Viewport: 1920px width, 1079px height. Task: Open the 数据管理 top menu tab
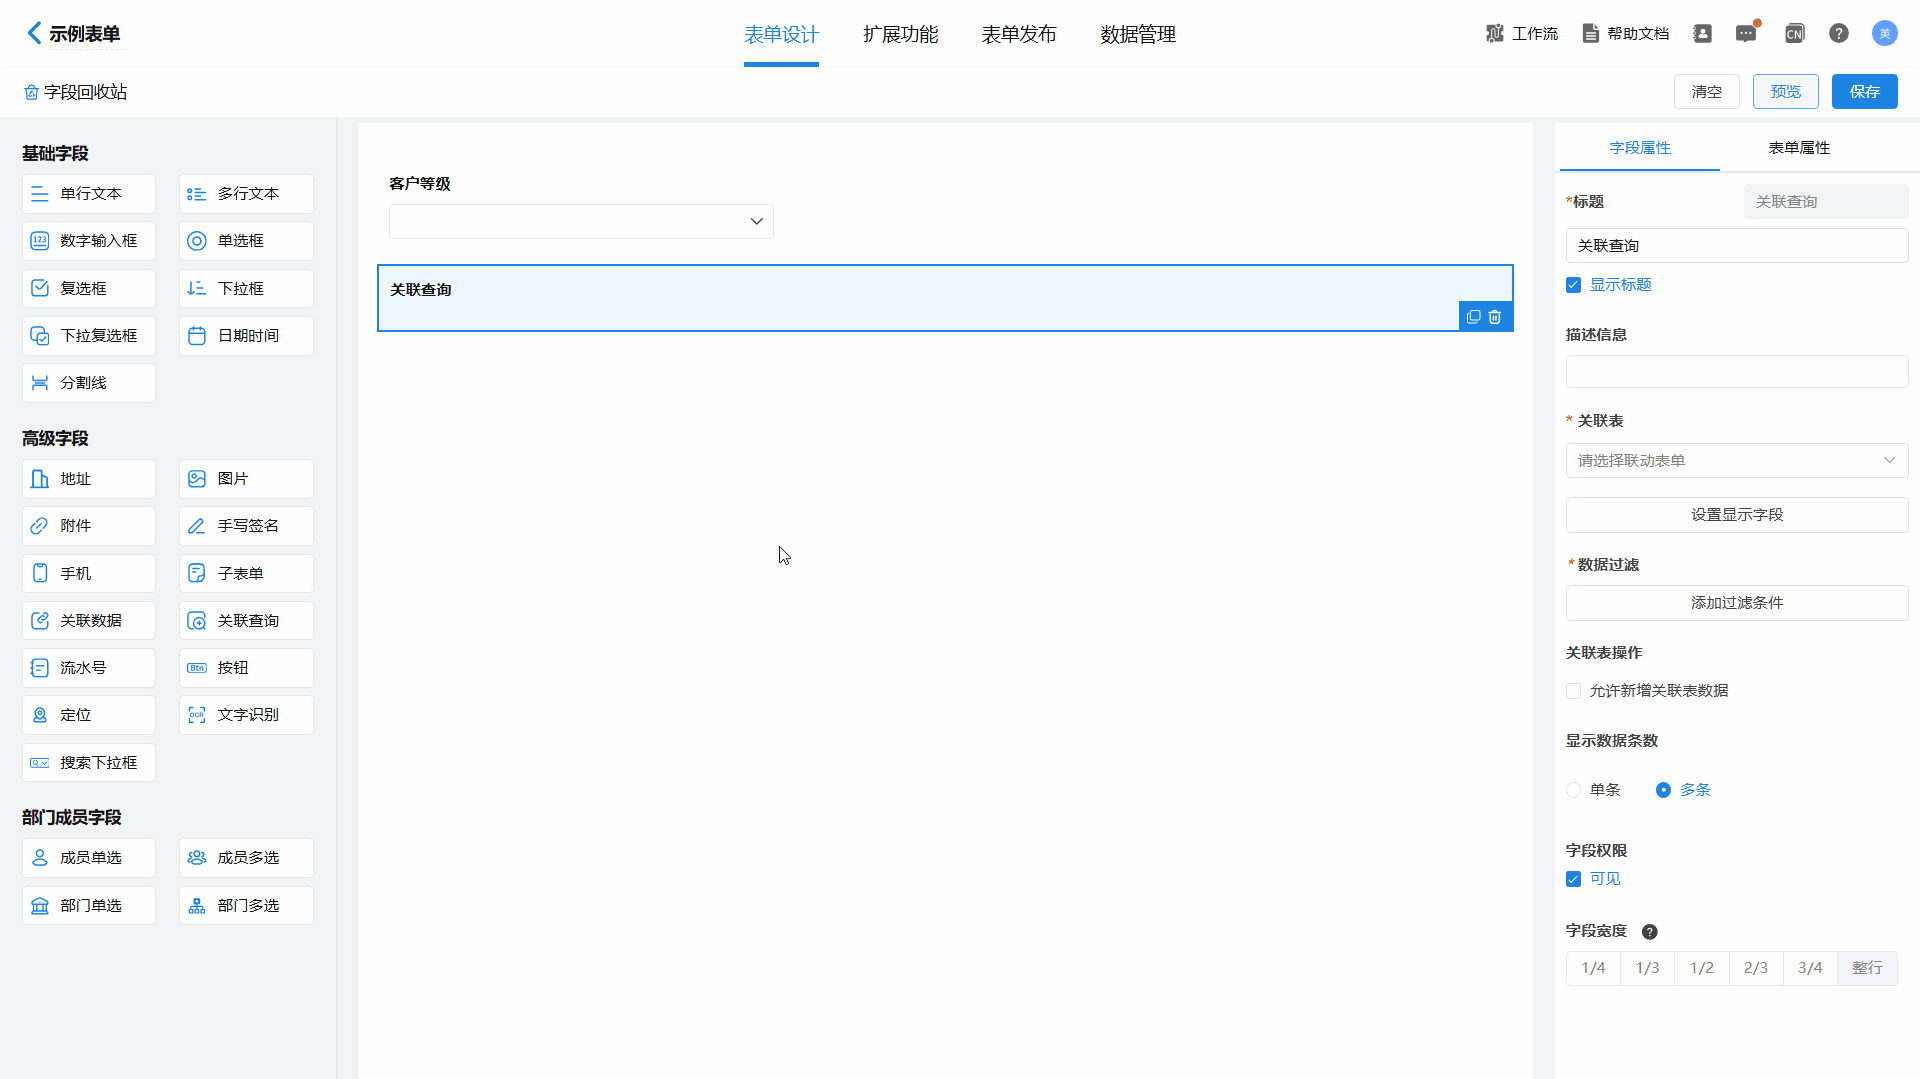click(1137, 34)
